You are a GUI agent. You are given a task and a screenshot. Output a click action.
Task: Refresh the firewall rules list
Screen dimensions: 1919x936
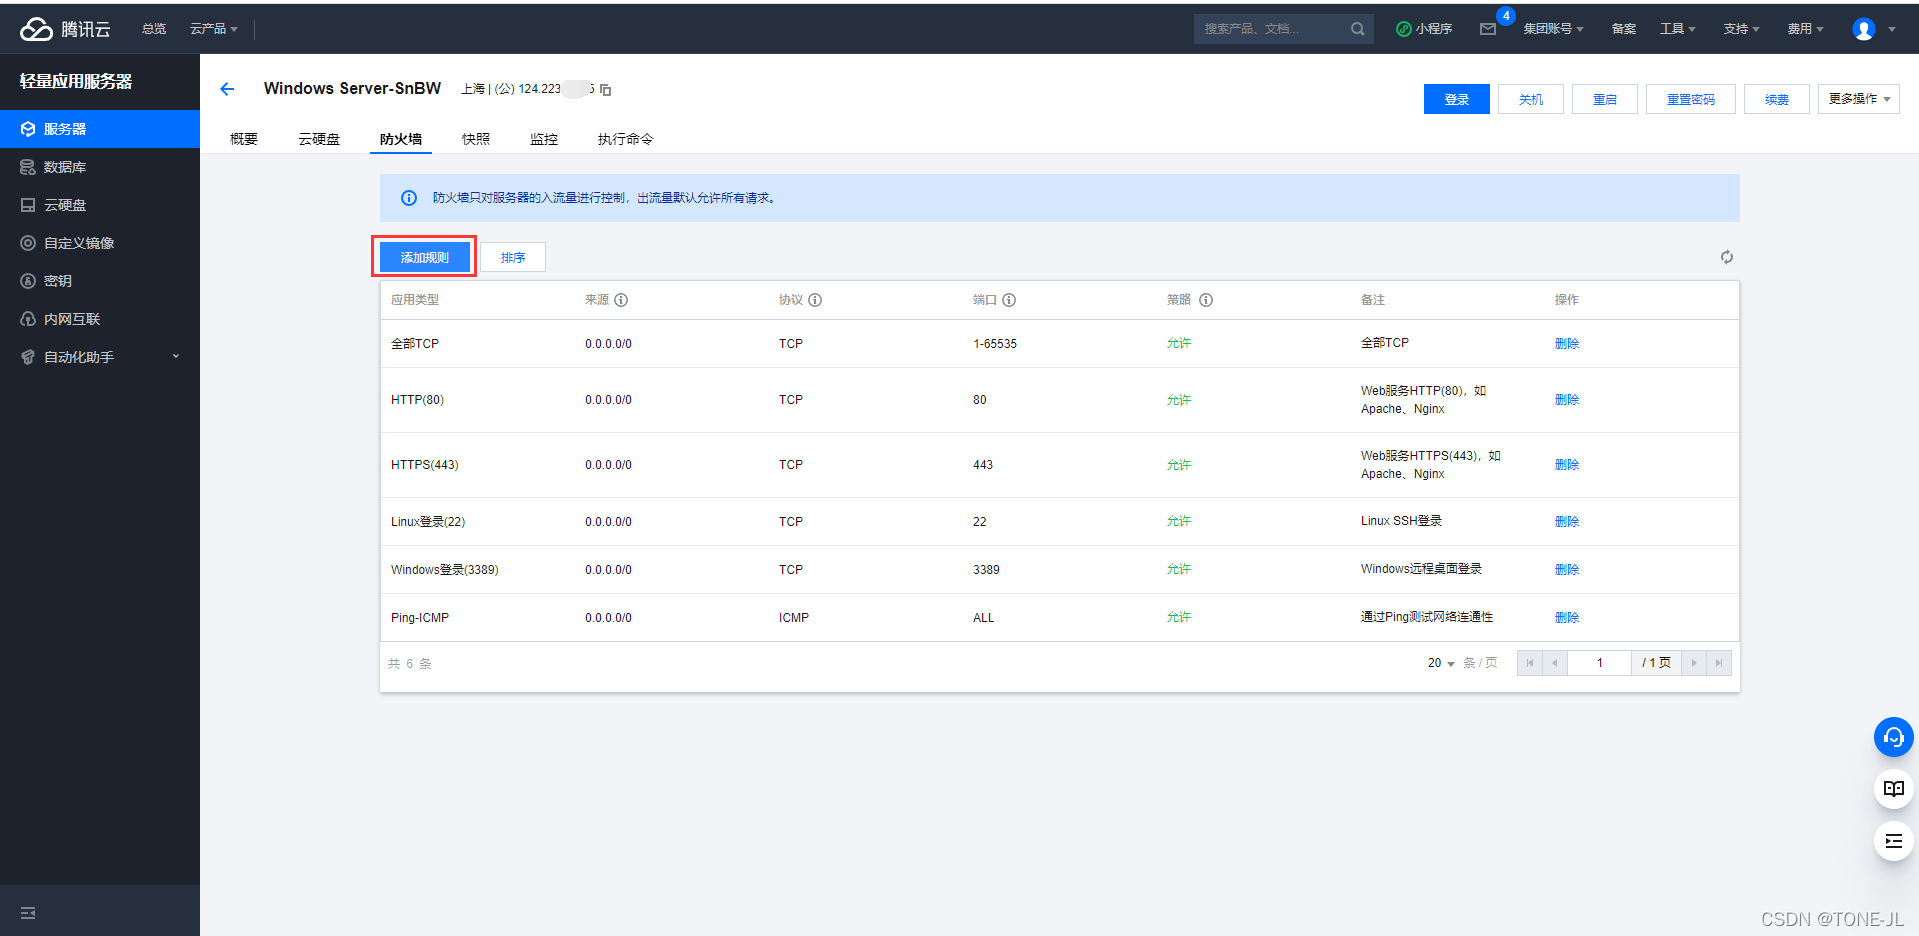click(x=1726, y=257)
